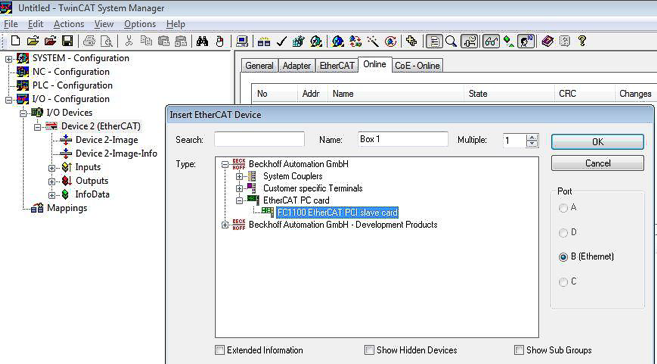Click the mouse pointer toolbar icon

[220, 41]
